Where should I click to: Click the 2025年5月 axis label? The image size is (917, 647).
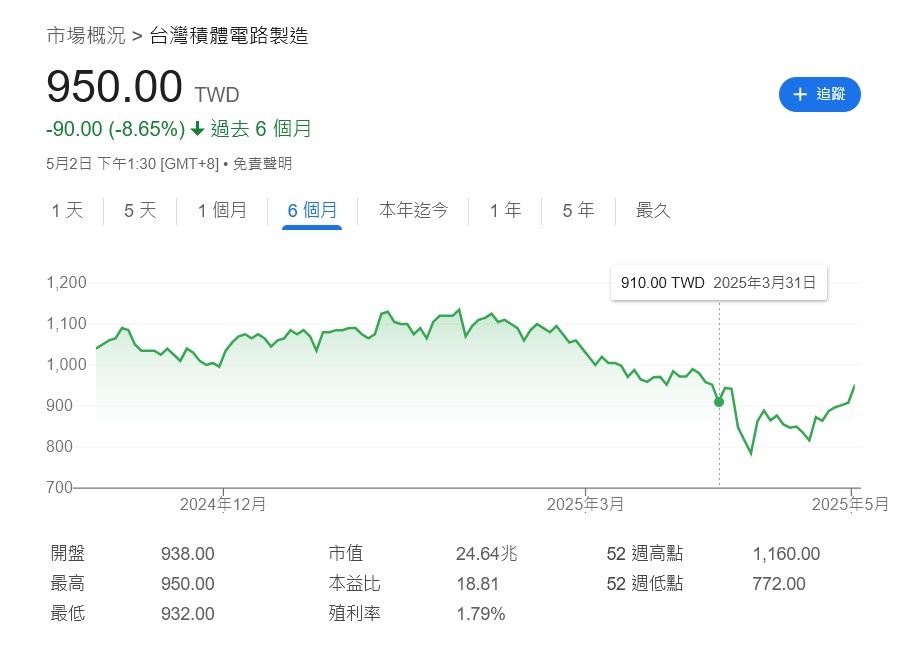(x=850, y=504)
